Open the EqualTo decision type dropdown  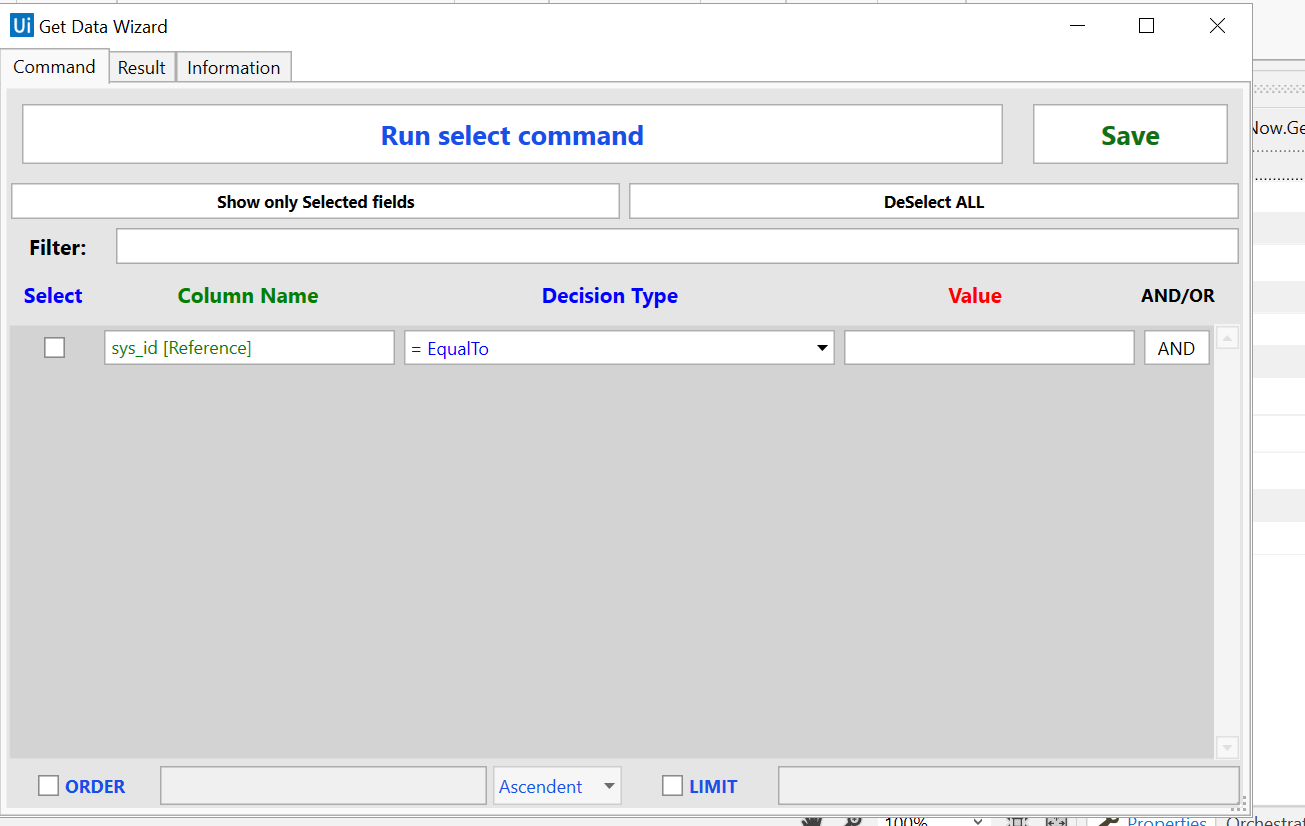tap(619, 348)
